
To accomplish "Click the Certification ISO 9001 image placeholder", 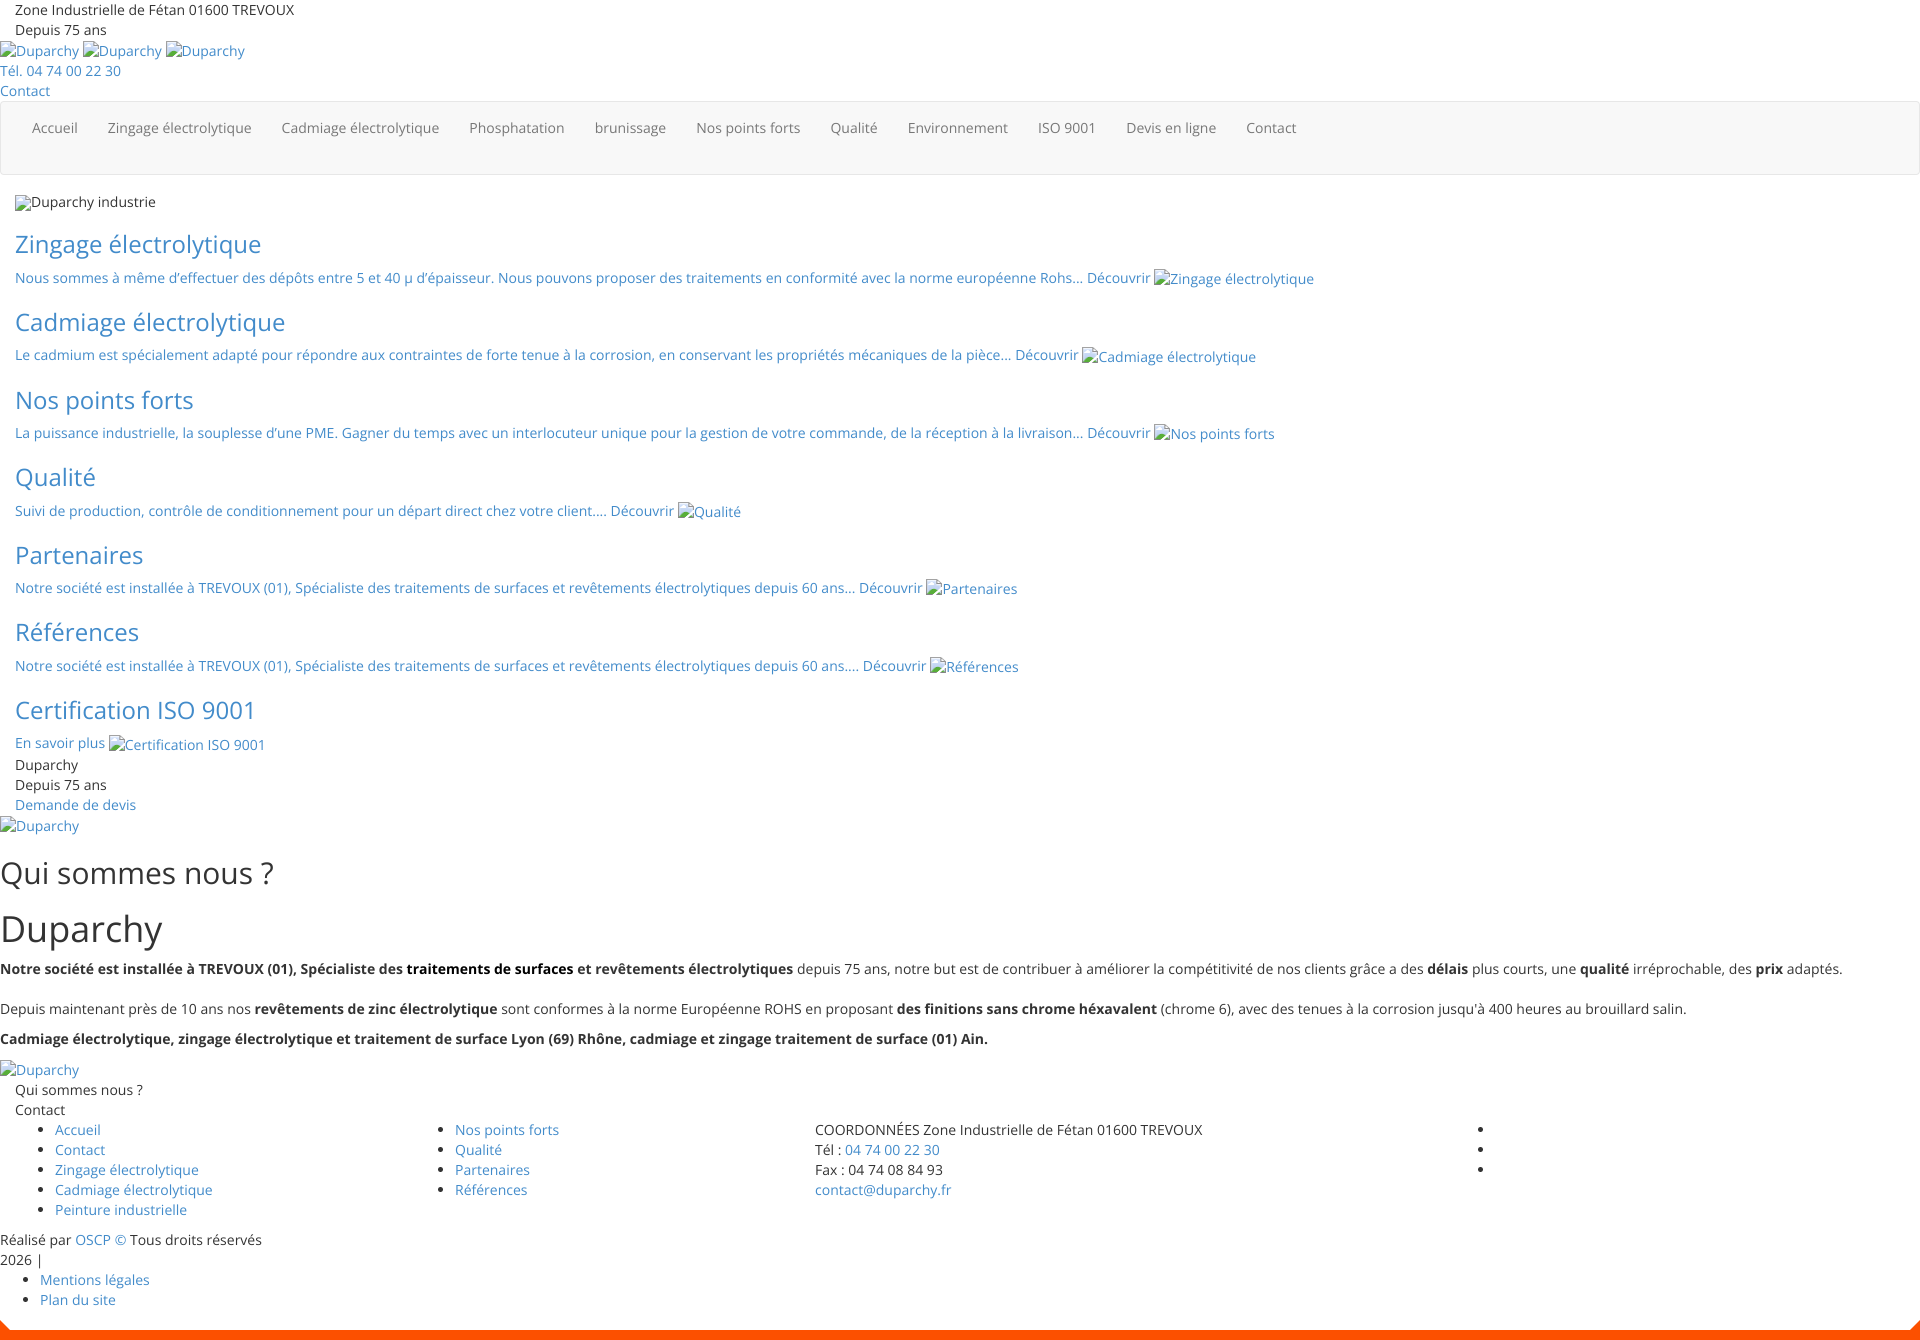I will coord(187,745).
